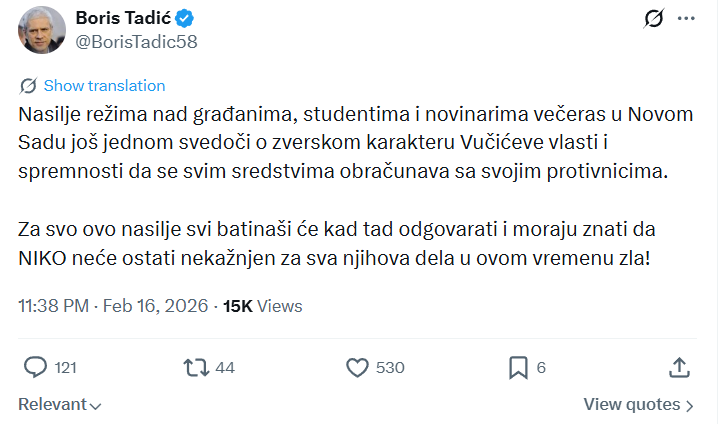Like the post with the heart icon
This screenshot has height=424, width=720.
click(x=357, y=367)
